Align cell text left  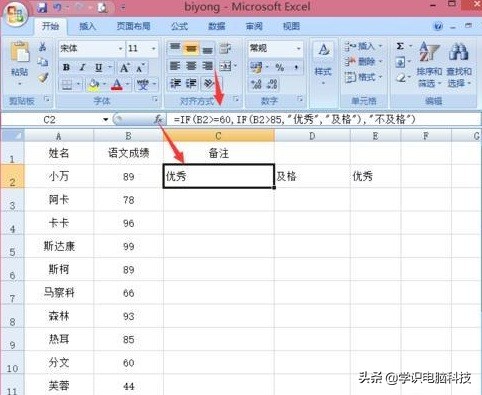point(175,66)
